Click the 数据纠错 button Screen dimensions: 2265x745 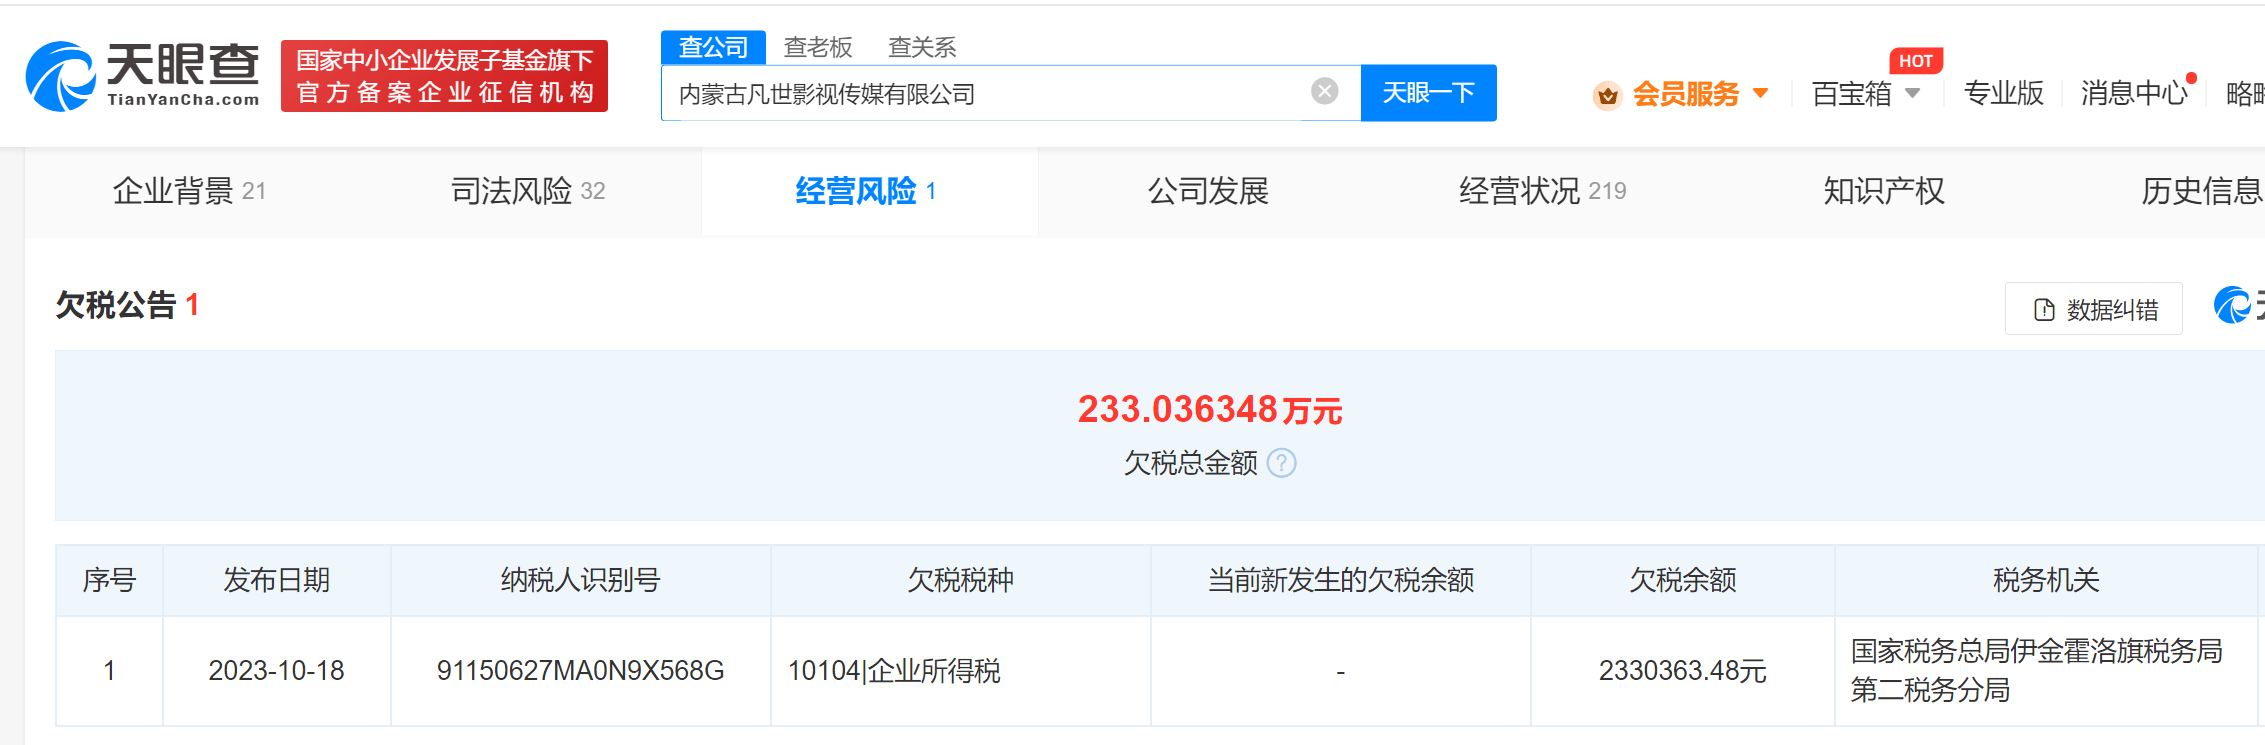coord(2094,309)
